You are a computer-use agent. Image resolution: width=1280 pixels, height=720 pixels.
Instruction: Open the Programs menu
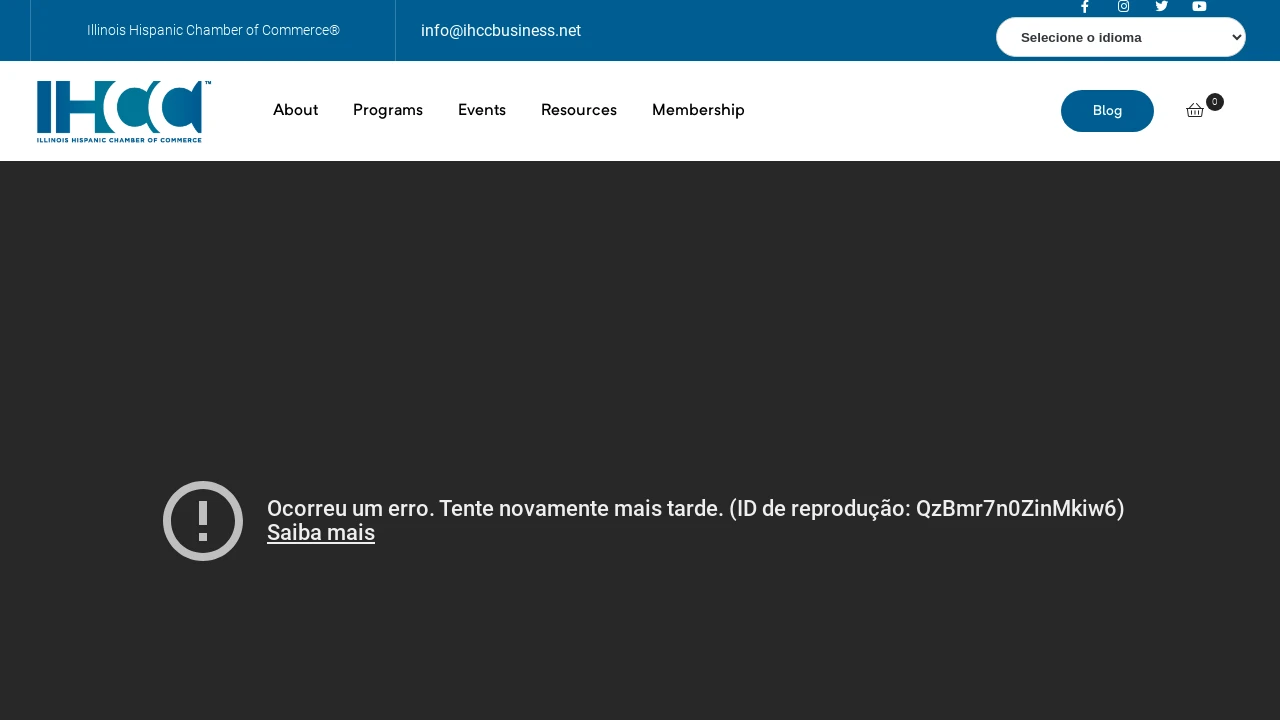point(388,111)
